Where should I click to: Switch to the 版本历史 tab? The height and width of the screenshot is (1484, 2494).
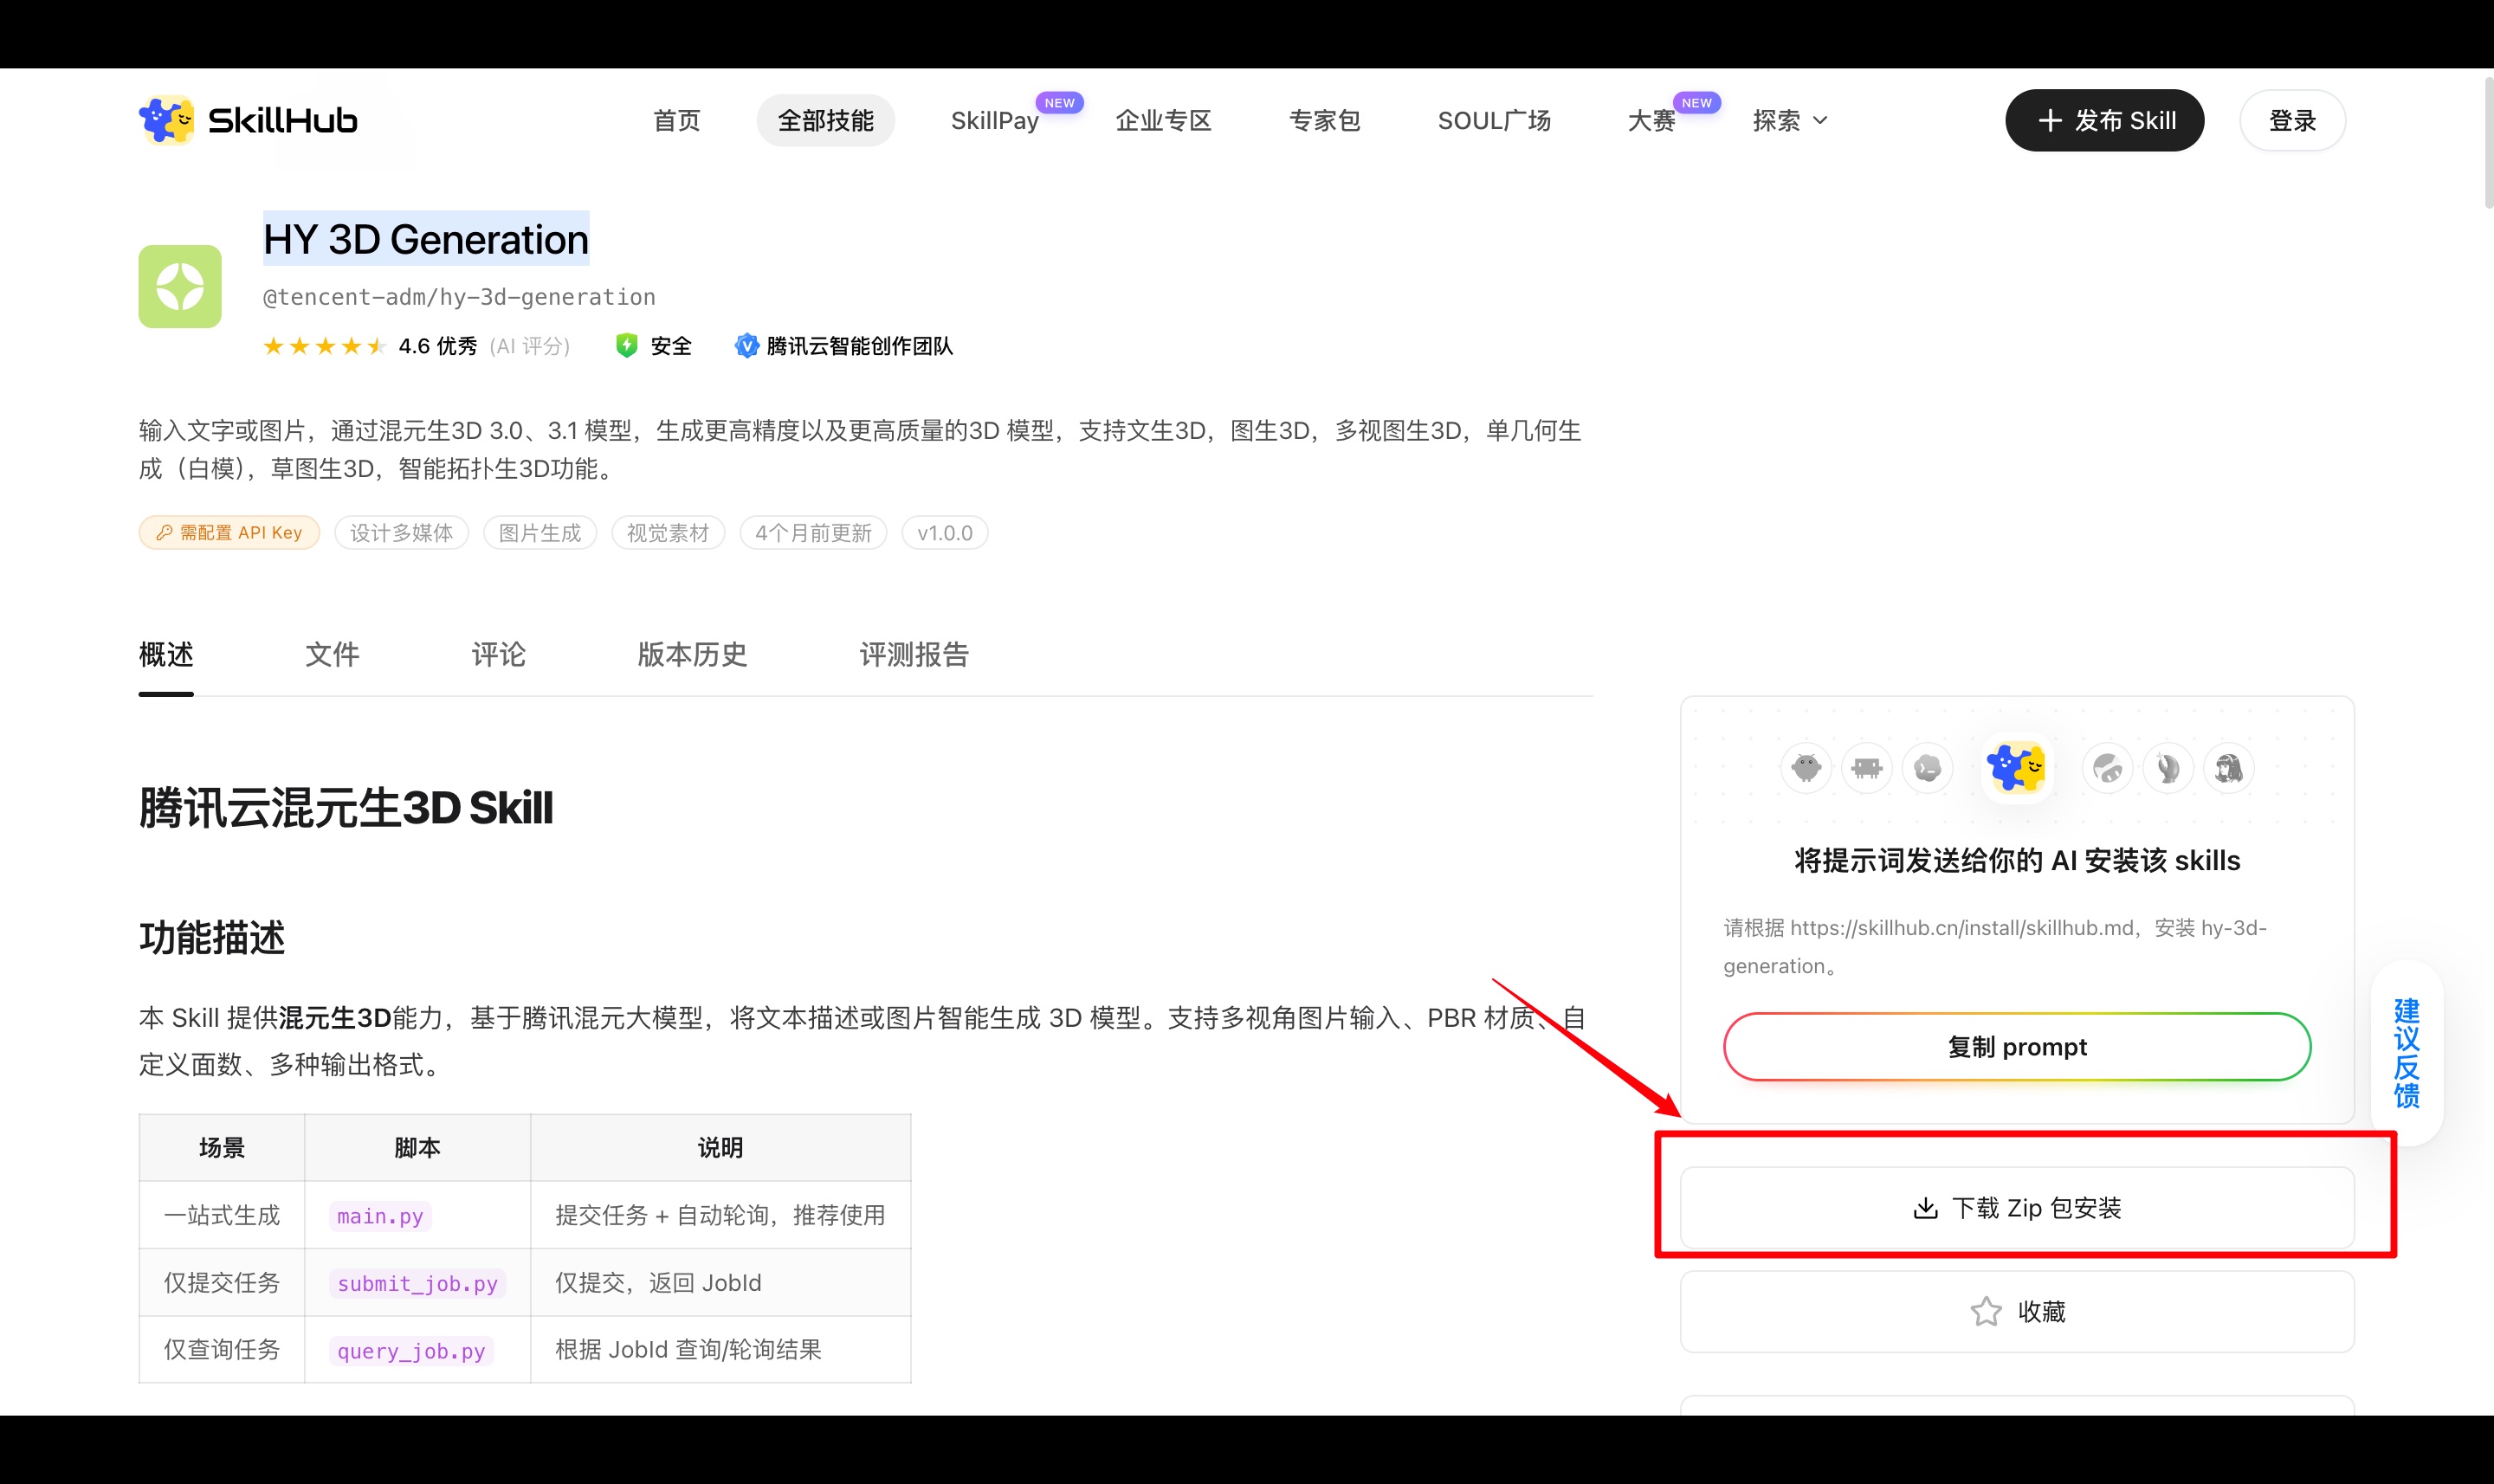pyautogui.click(x=692, y=655)
